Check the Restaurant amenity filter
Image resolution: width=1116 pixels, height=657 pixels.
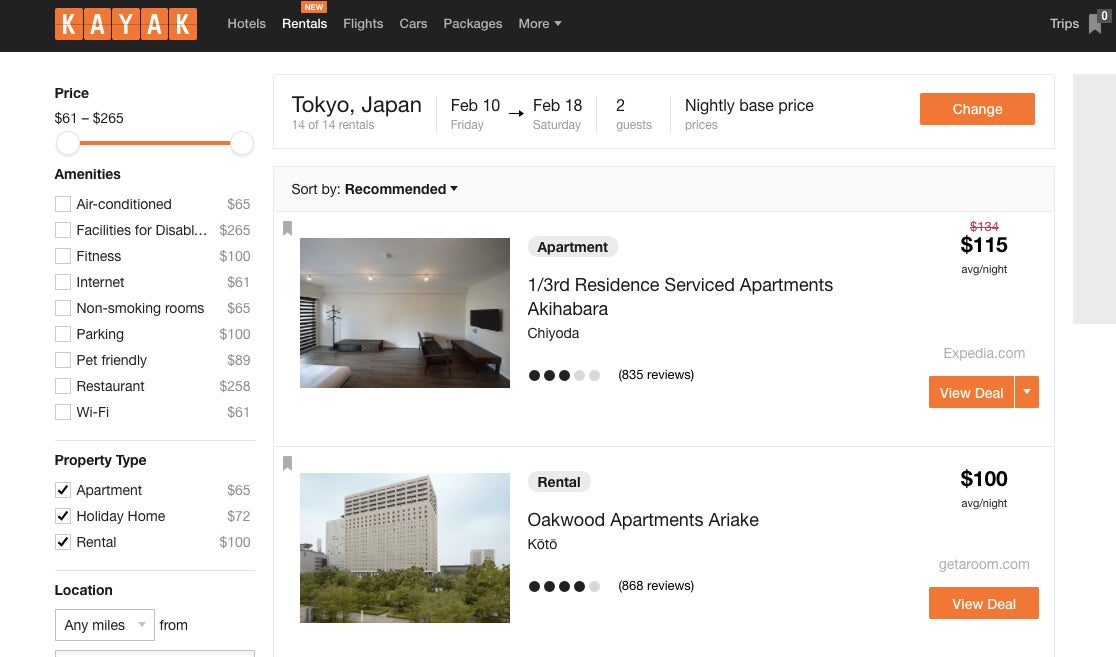pos(63,386)
